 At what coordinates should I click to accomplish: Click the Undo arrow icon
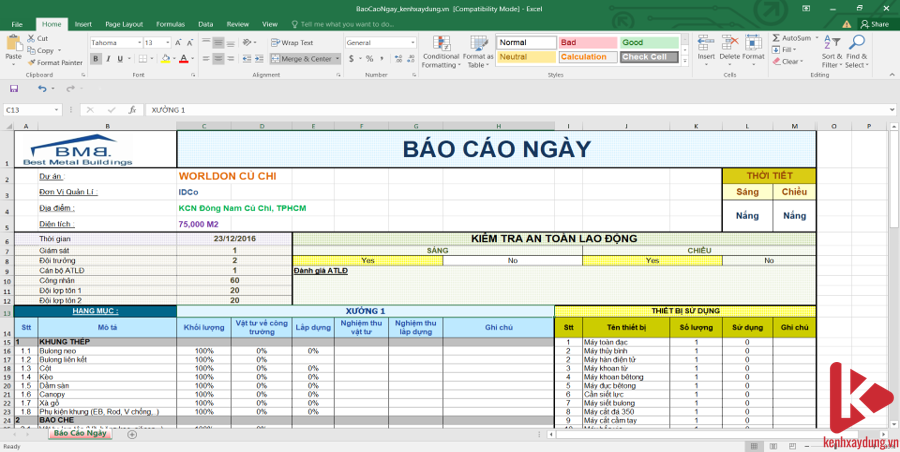[41, 88]
